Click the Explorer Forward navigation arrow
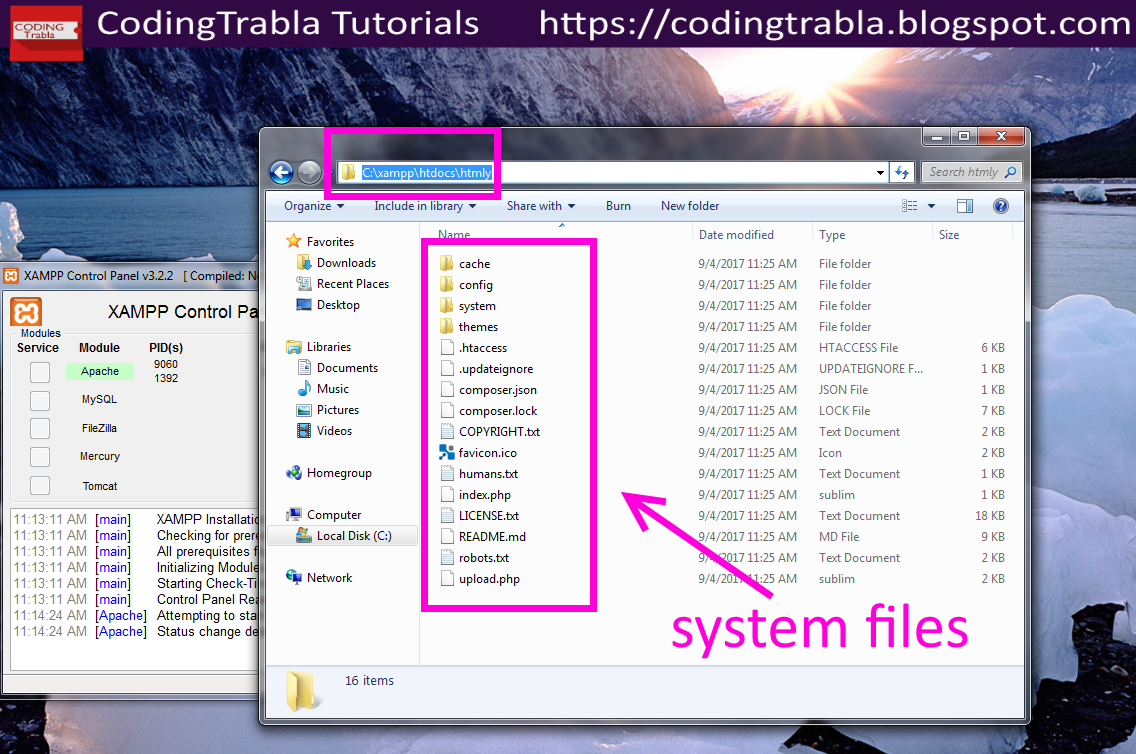The image size is (1136, 754). click(309, 172)
